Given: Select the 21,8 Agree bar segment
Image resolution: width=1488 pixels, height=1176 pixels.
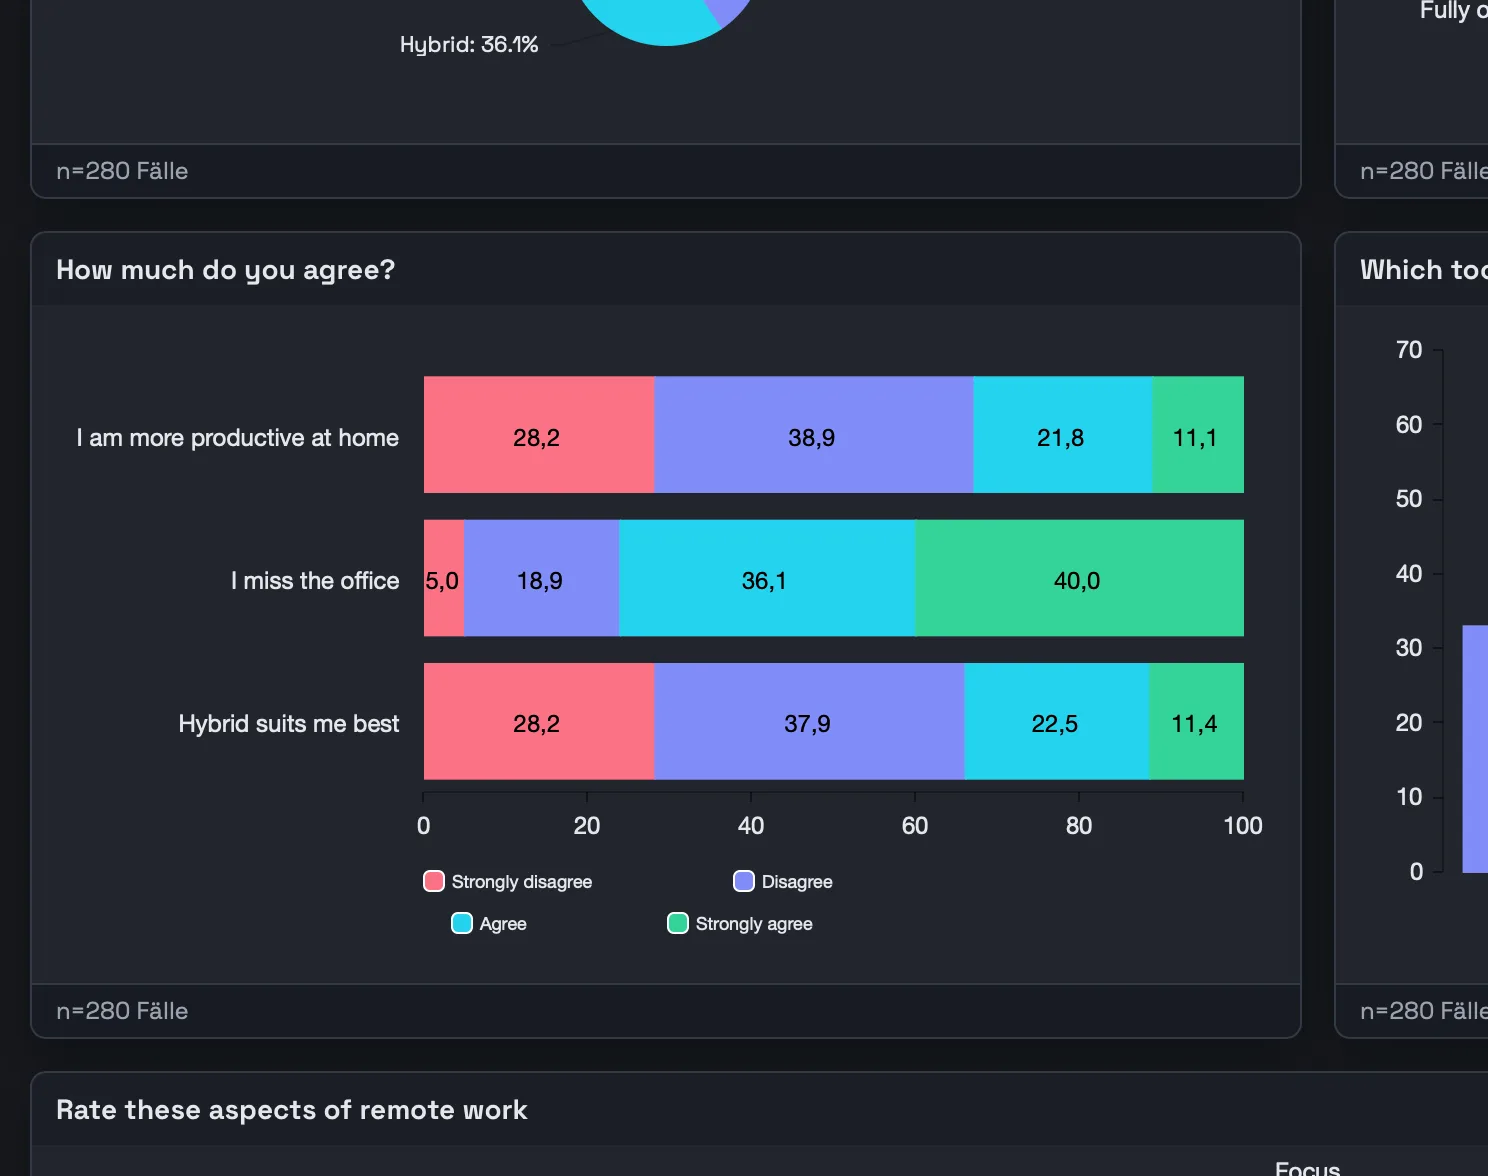Looking at the screenshot, I should pos(1063,435).
